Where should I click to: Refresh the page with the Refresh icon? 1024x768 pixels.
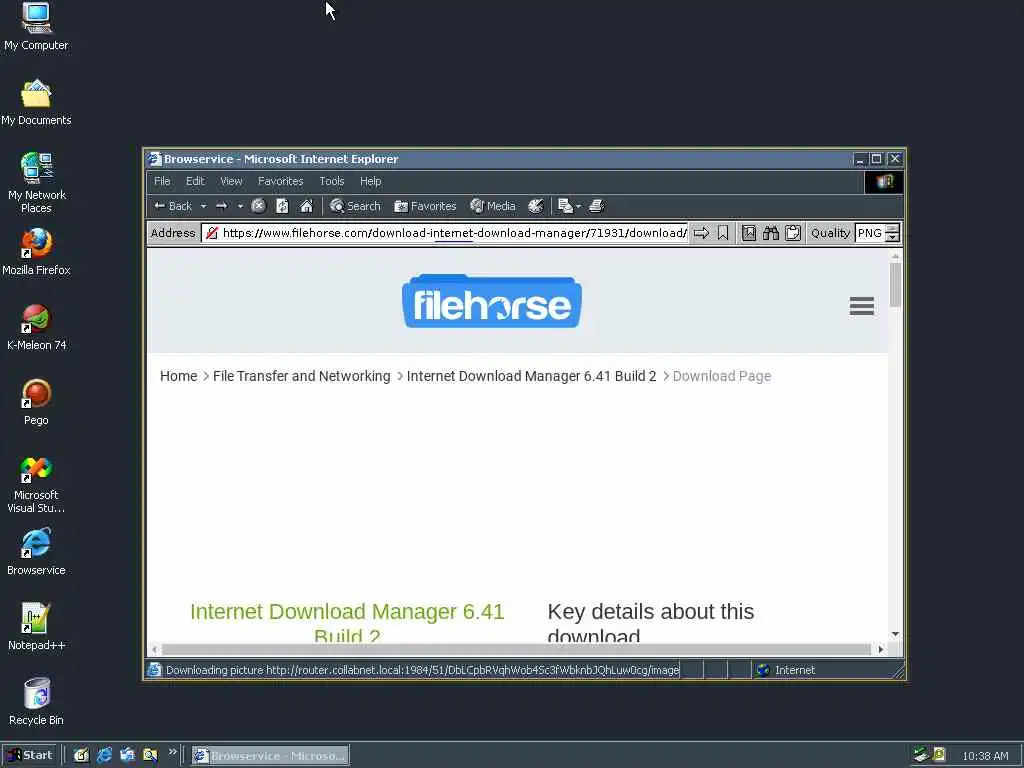click(282, 206)
